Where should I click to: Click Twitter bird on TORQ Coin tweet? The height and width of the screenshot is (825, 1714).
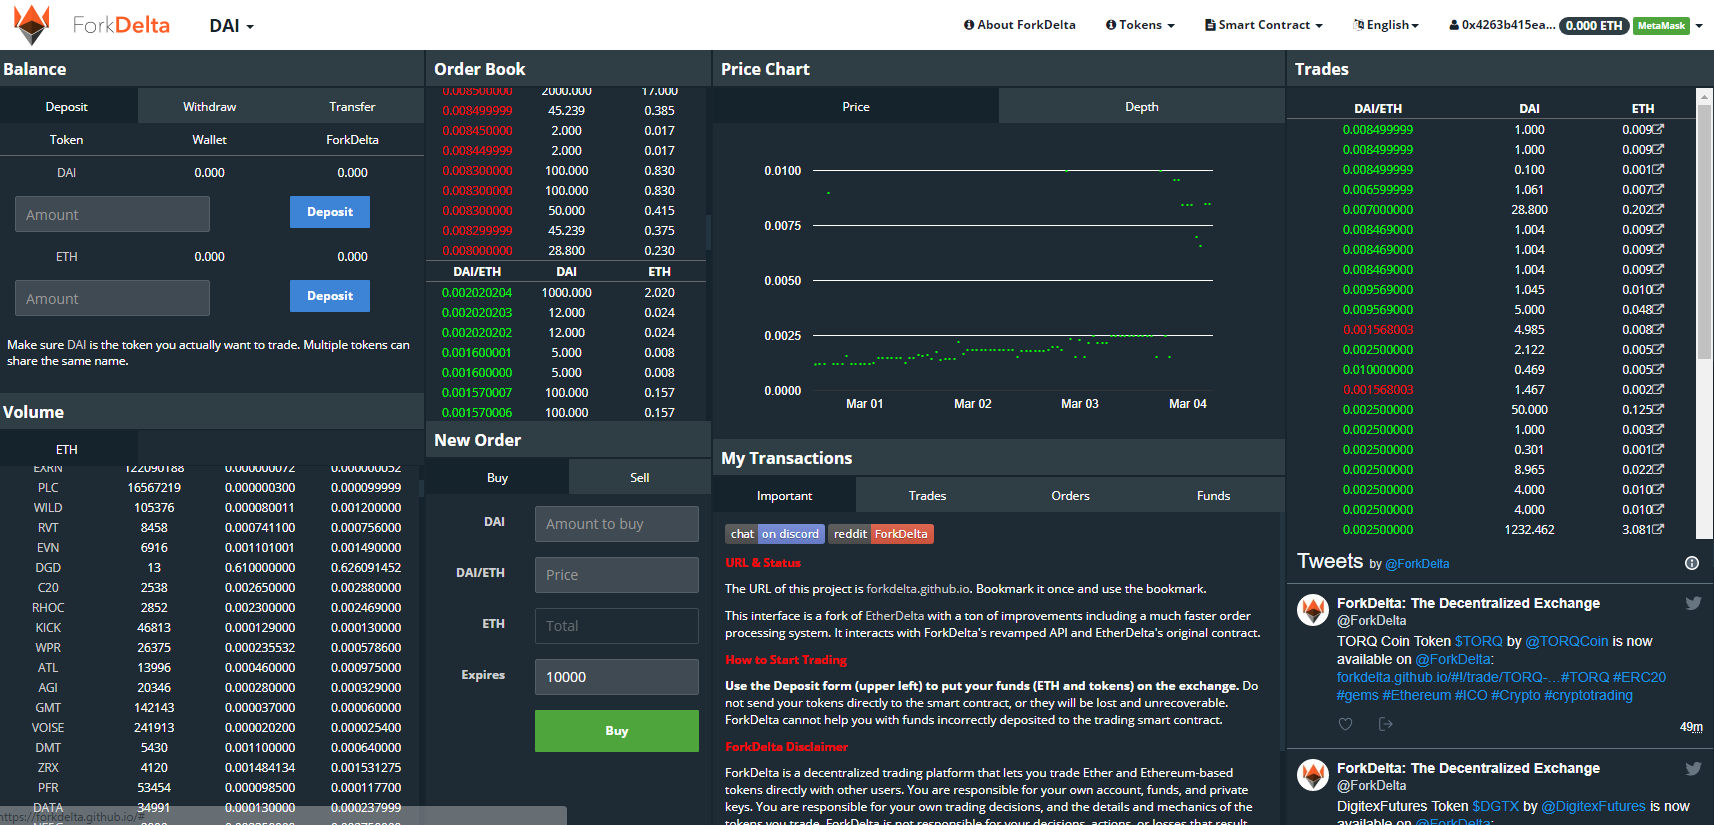coord(1693,603)
